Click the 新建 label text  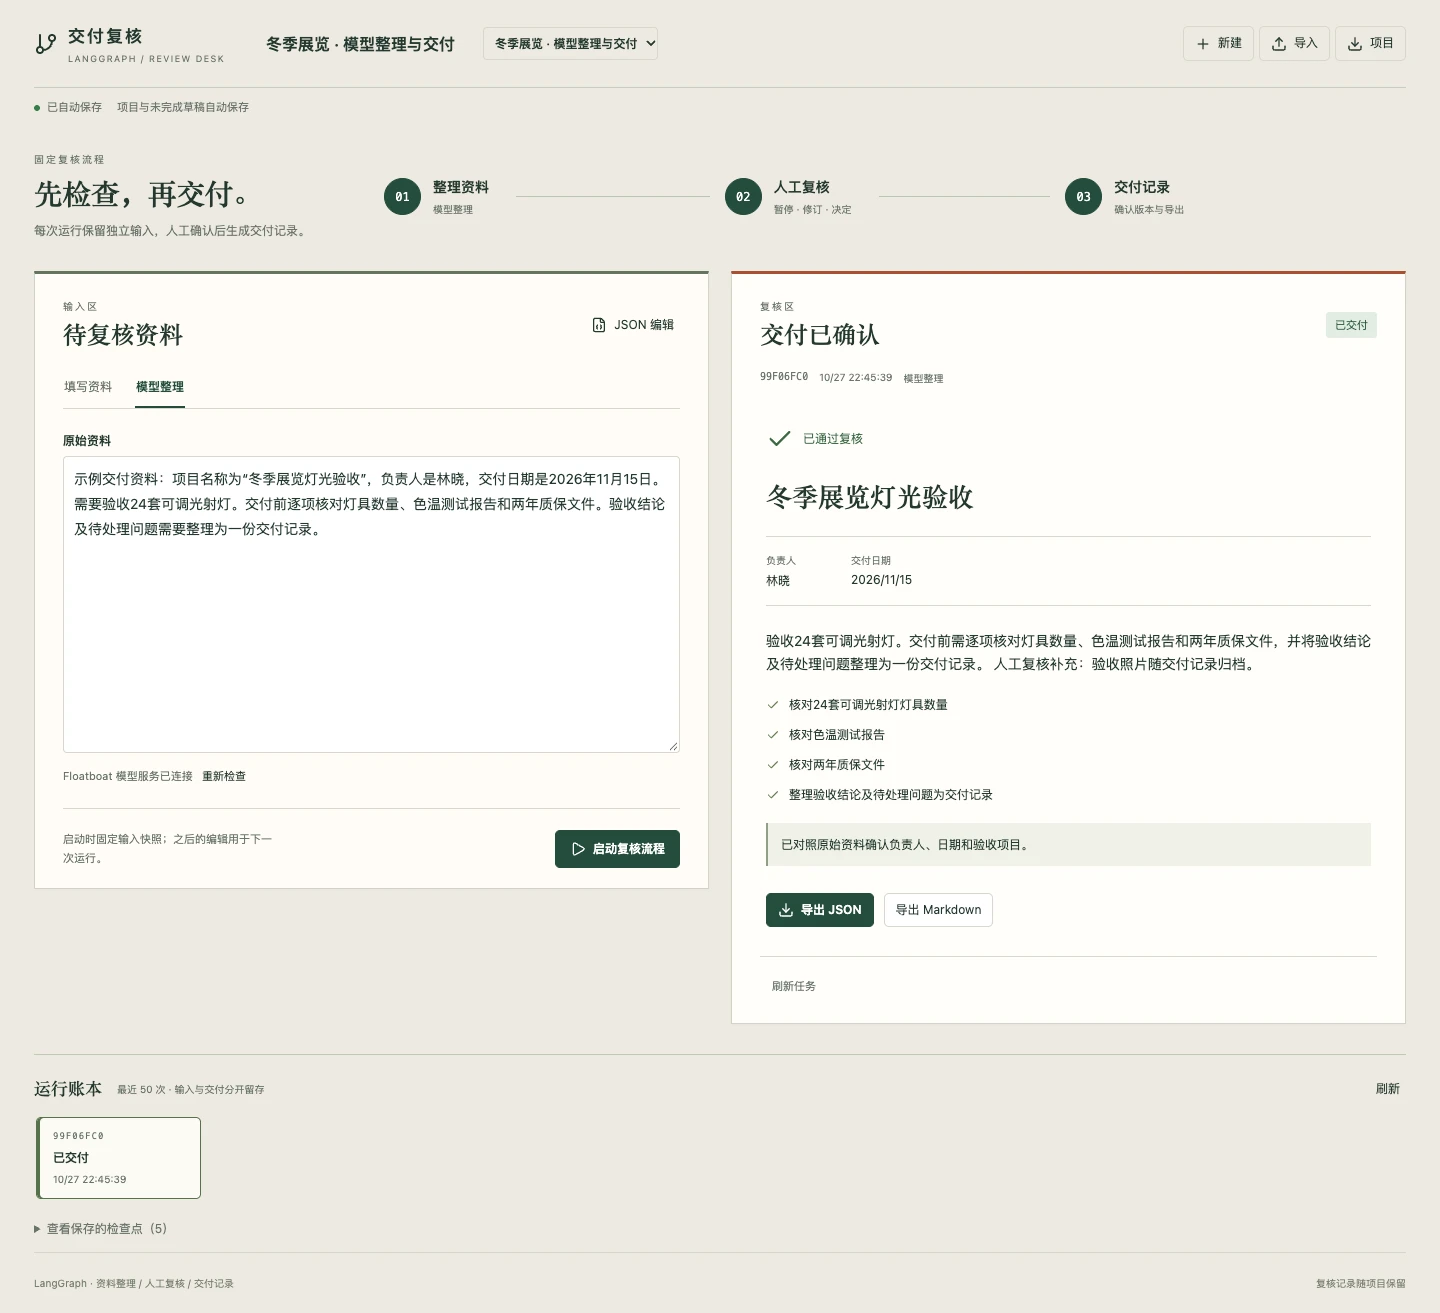tap(1230, 44)
